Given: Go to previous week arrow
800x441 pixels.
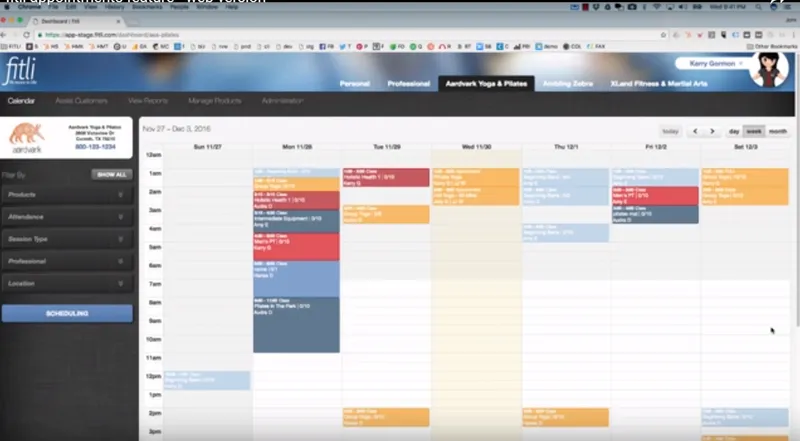Looking at the screenshot, I should point(695,131).
